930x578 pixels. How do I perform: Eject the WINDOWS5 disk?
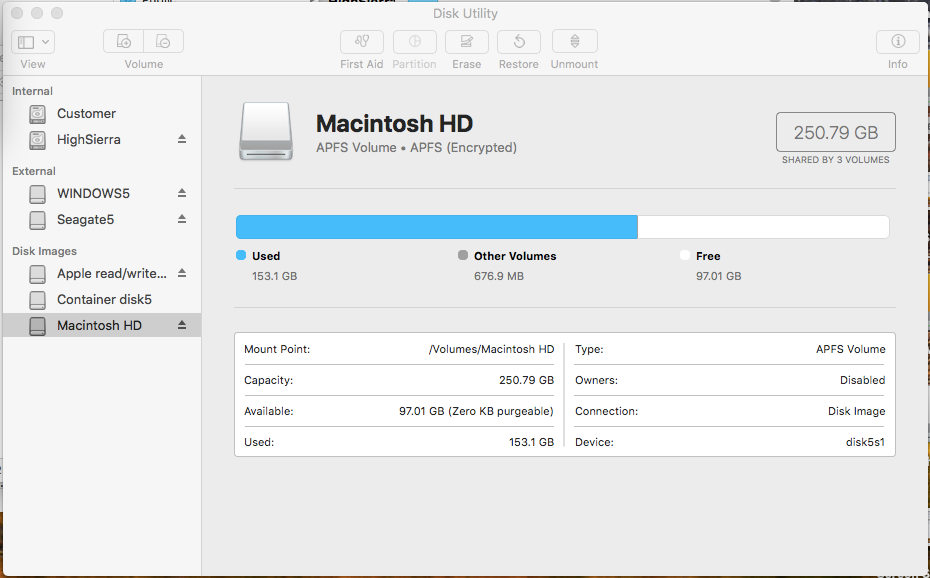point(182,193)
